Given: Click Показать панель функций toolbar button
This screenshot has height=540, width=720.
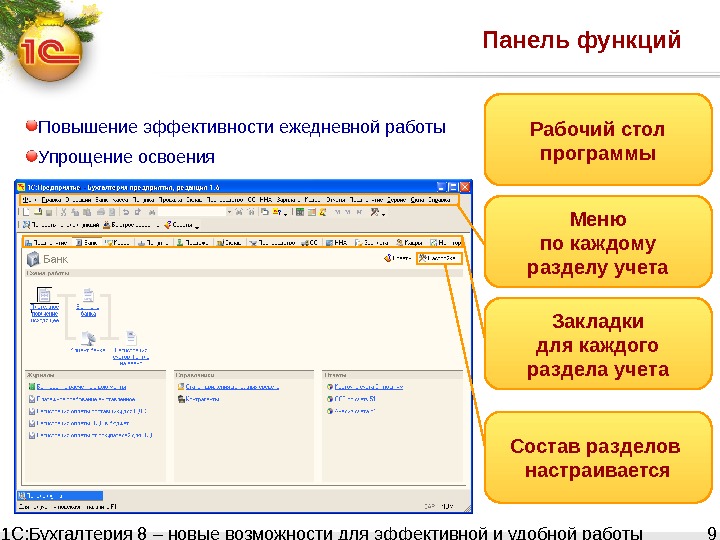Looking at the screenshot, I should tap(61, 225).
